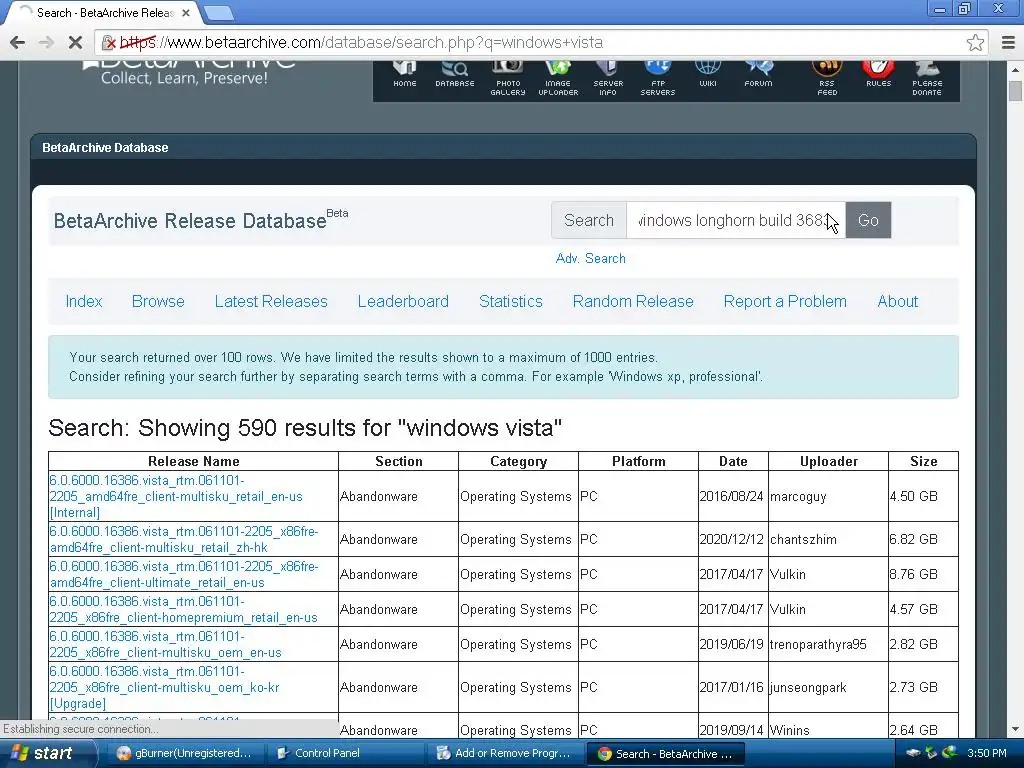Switch to Add or Remove Programs taskbar item

(x=505, y=753)
